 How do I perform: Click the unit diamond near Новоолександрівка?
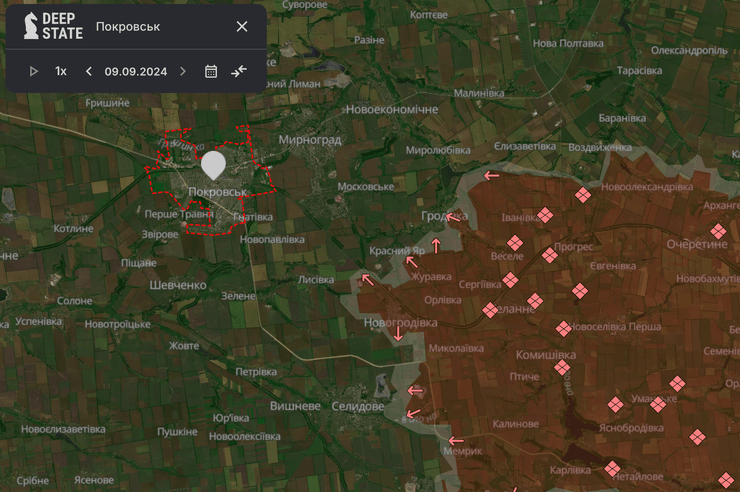coord(583,196)
